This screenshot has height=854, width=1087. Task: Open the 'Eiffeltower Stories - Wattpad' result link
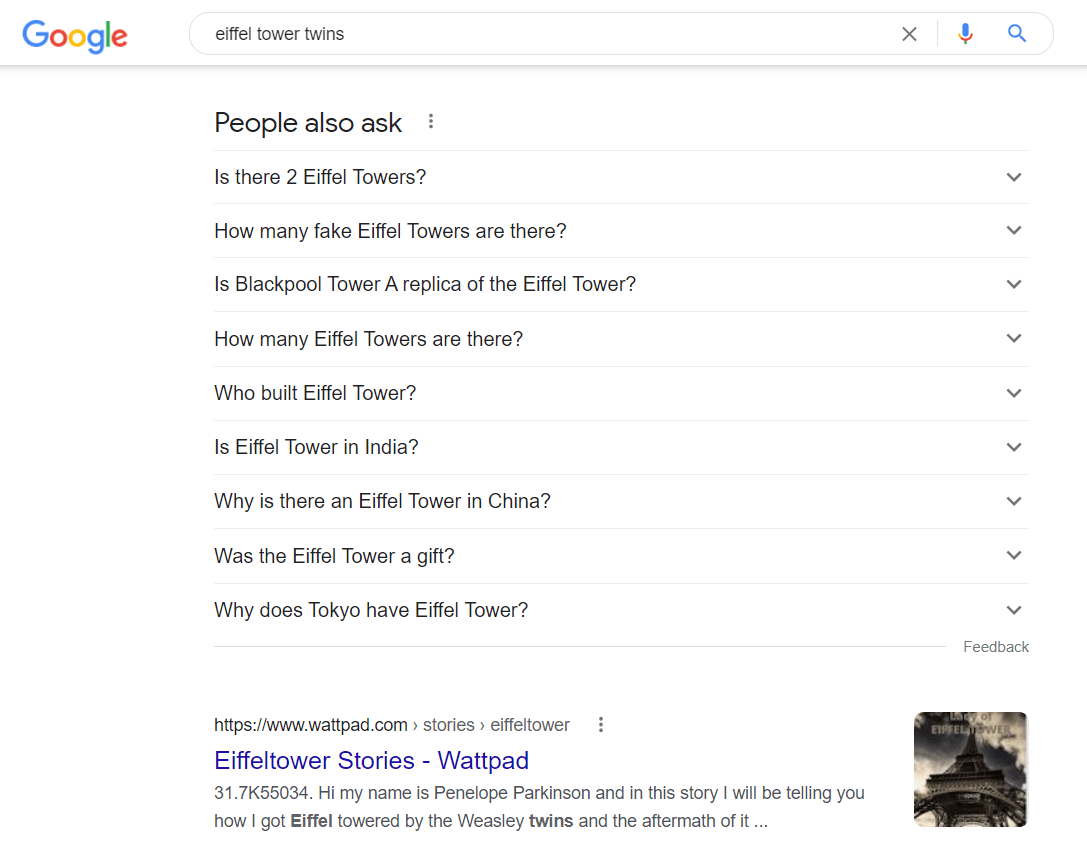click(372, 760)
